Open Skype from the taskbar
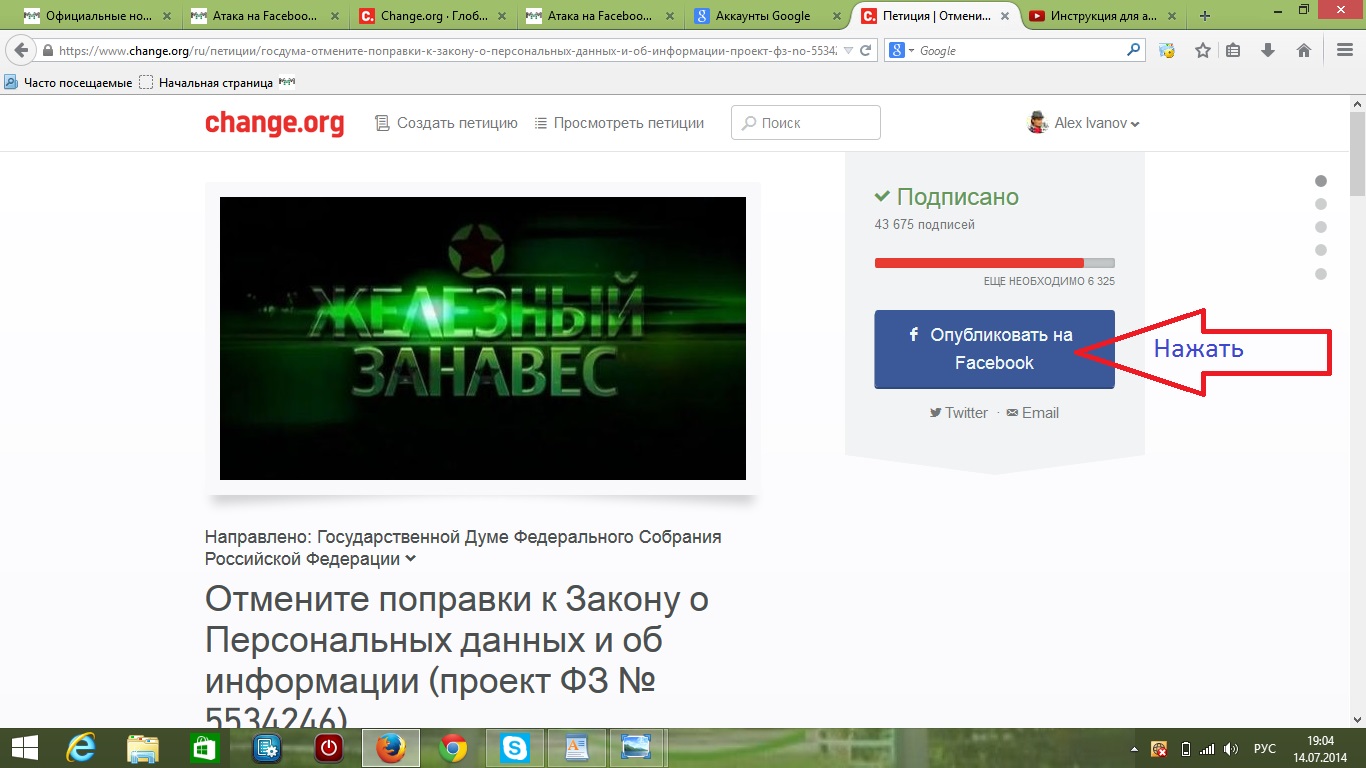The height and width of the screenshot is (768, 1366). 515,748
